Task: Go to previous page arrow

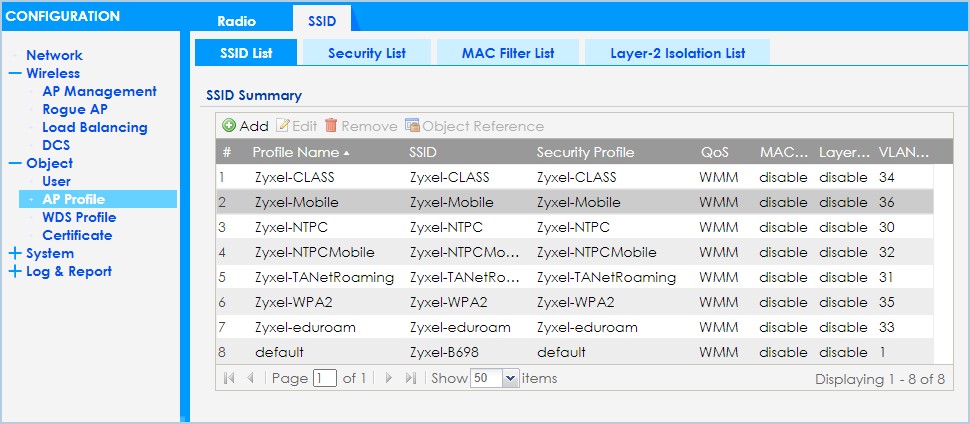Action: pyautogui.click(x=250, y=378)
